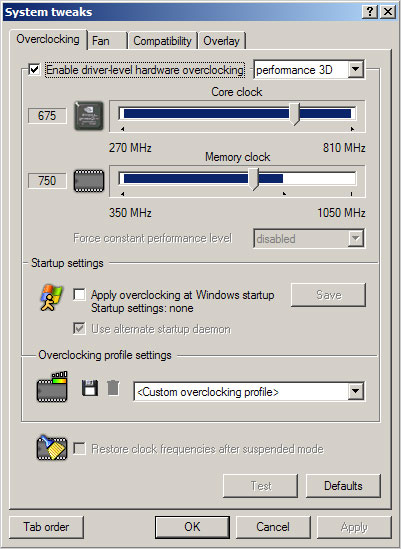The image size is (401, 549).
Task: Enable Apply overclocking at Windows startup
Action: point(79,294)
